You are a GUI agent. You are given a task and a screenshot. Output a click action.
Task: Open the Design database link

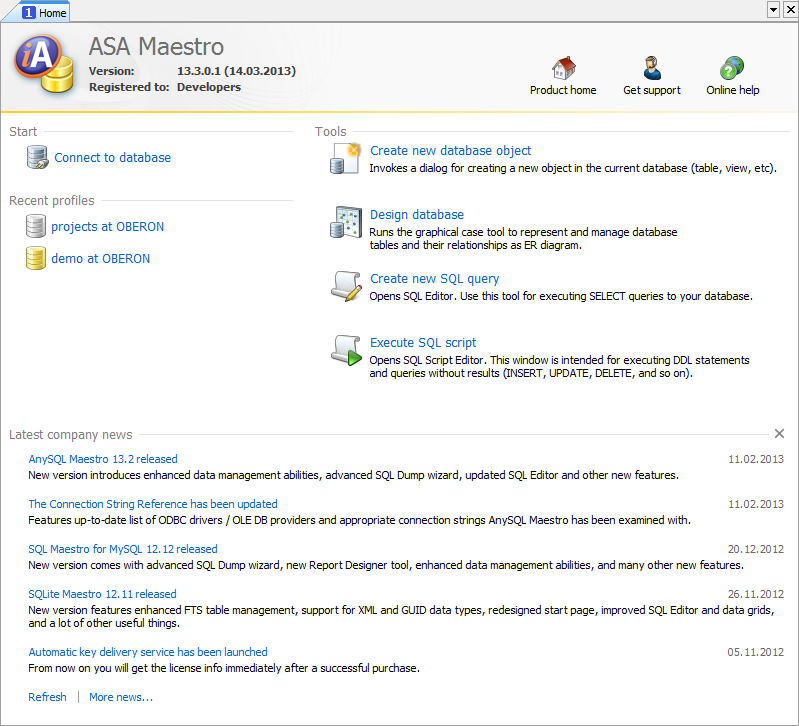(x=417, y=214)
